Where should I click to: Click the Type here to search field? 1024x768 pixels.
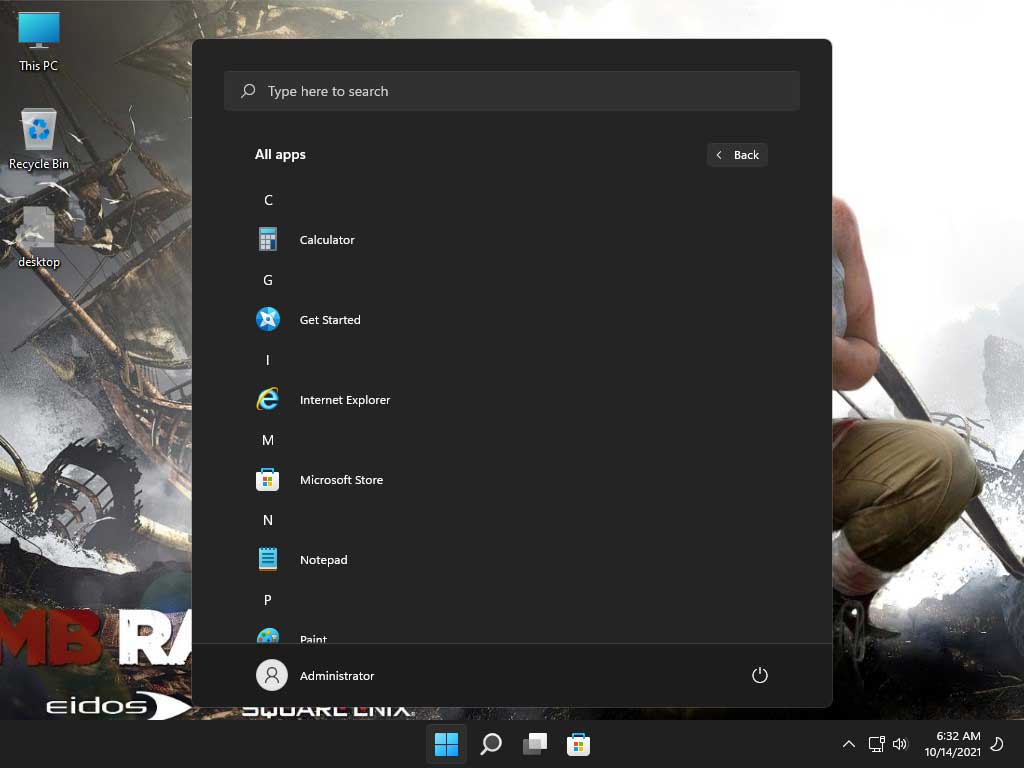(x=512, y=91)
